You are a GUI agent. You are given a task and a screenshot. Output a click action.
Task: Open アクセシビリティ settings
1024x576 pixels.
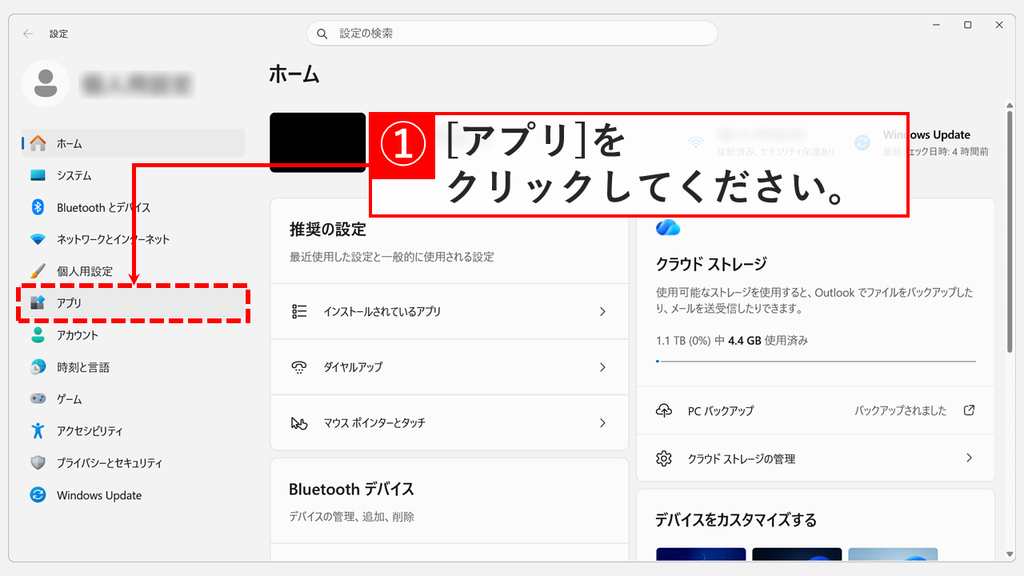133,430
